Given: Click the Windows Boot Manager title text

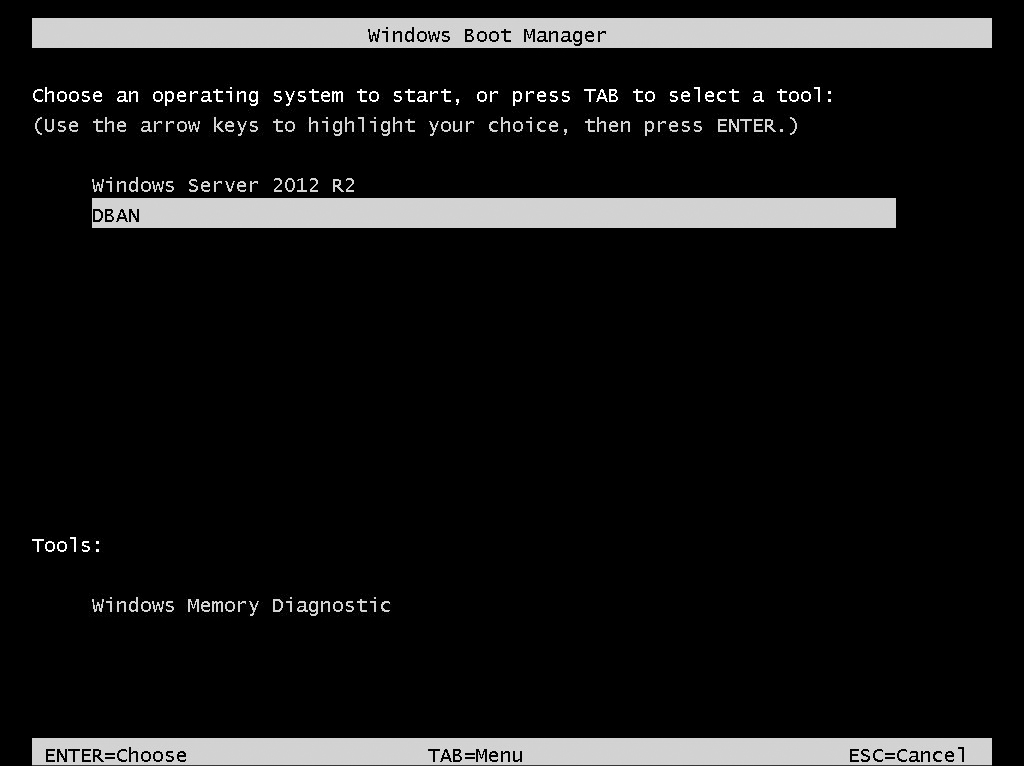Looking at the screenshot, I should (487, 35).
